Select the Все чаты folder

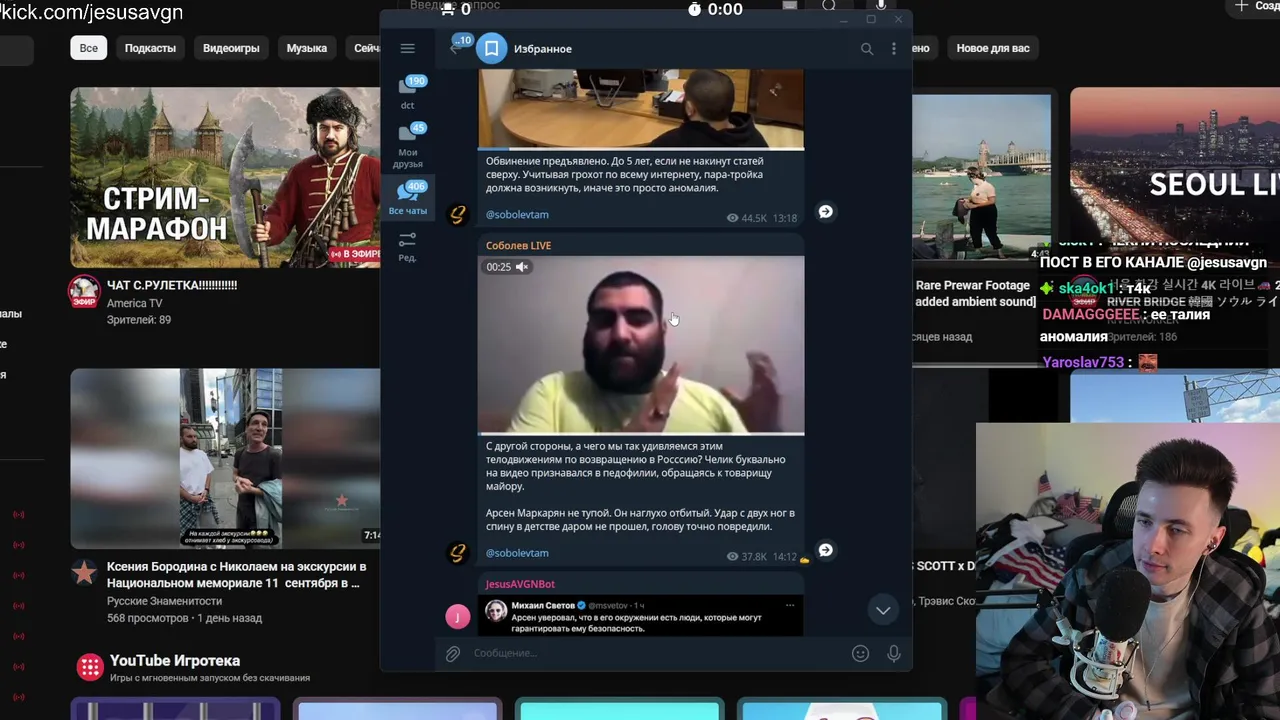point(408,198)
